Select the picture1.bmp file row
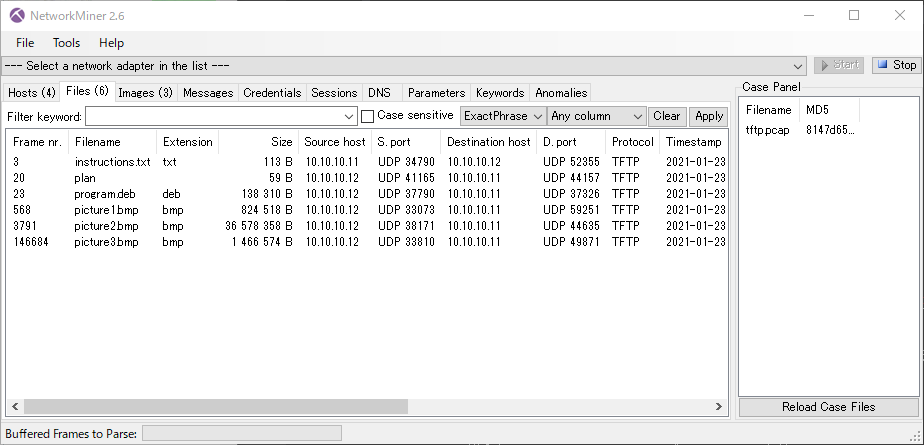924x445 pixels. pyautogui.click(x=368, y=210)
